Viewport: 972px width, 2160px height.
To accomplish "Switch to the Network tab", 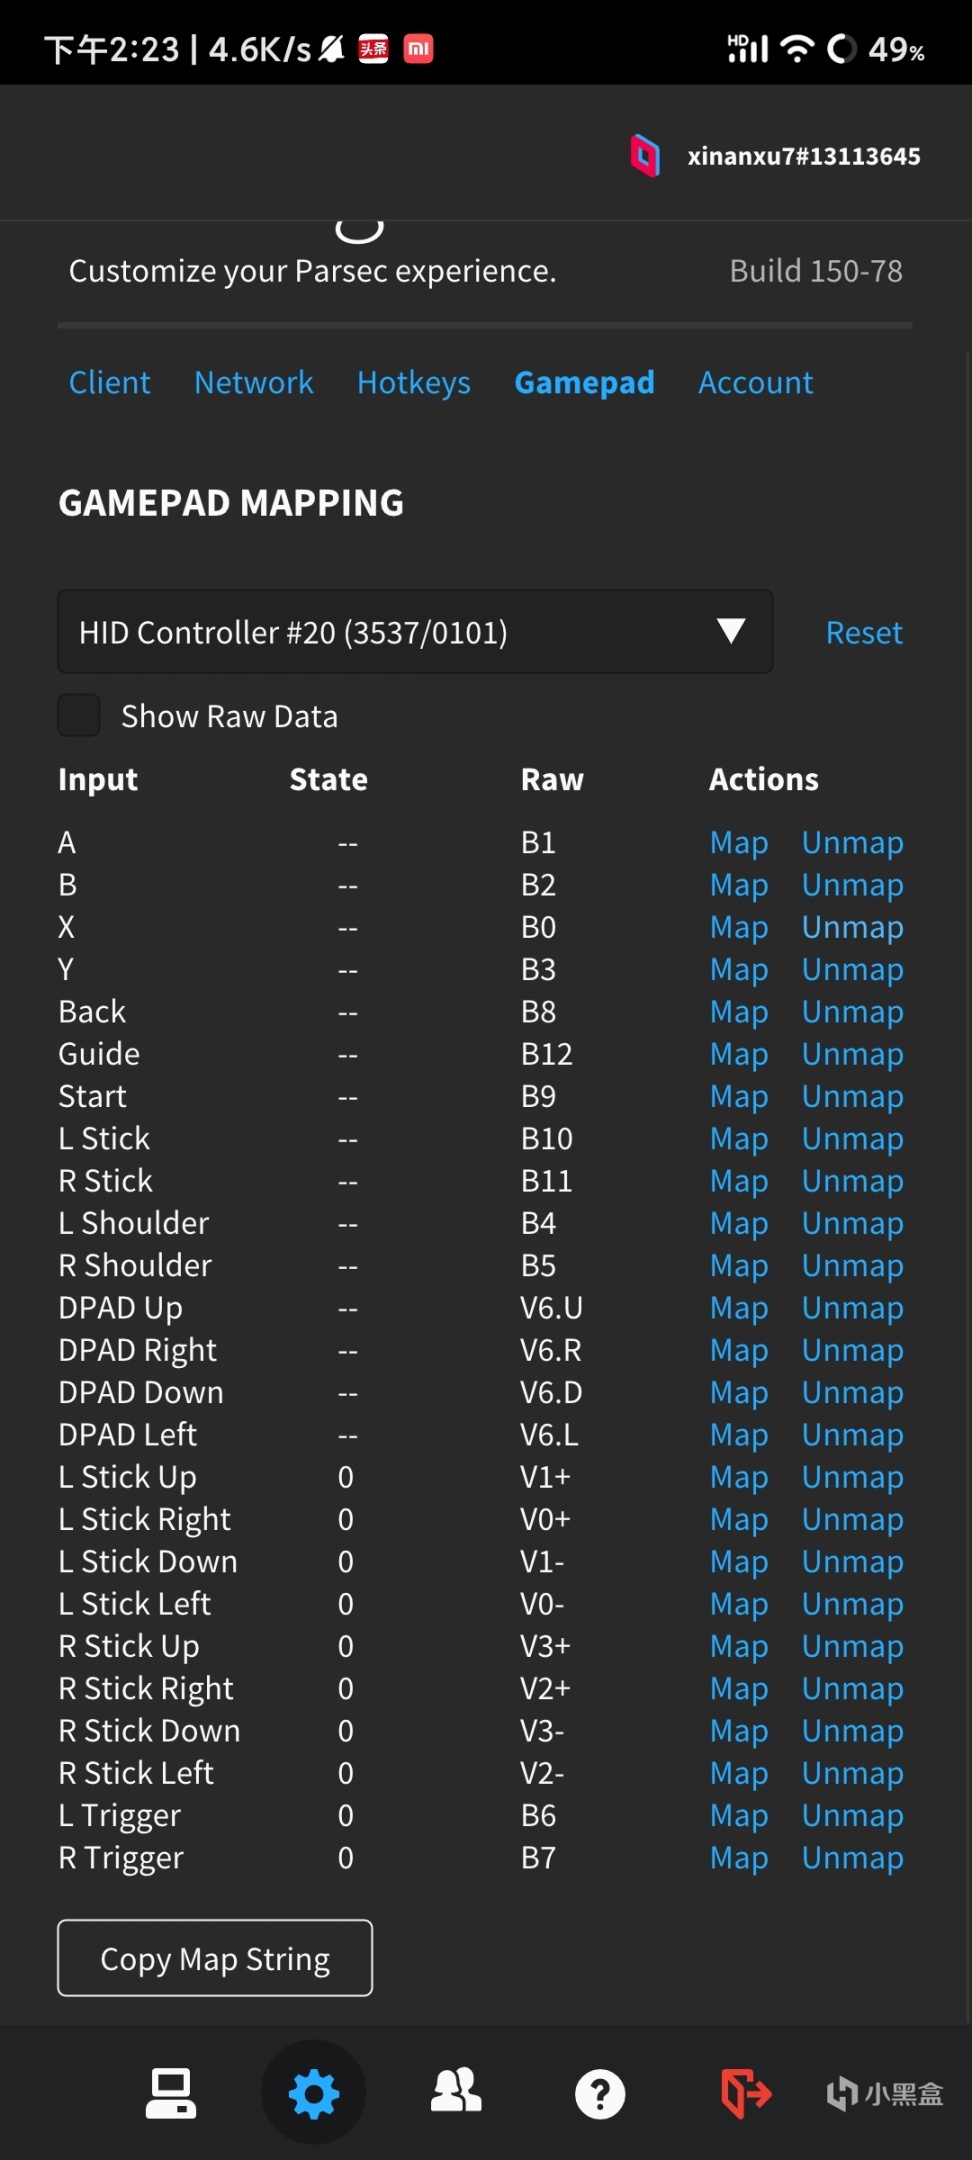I will click(x=254, y=382).
